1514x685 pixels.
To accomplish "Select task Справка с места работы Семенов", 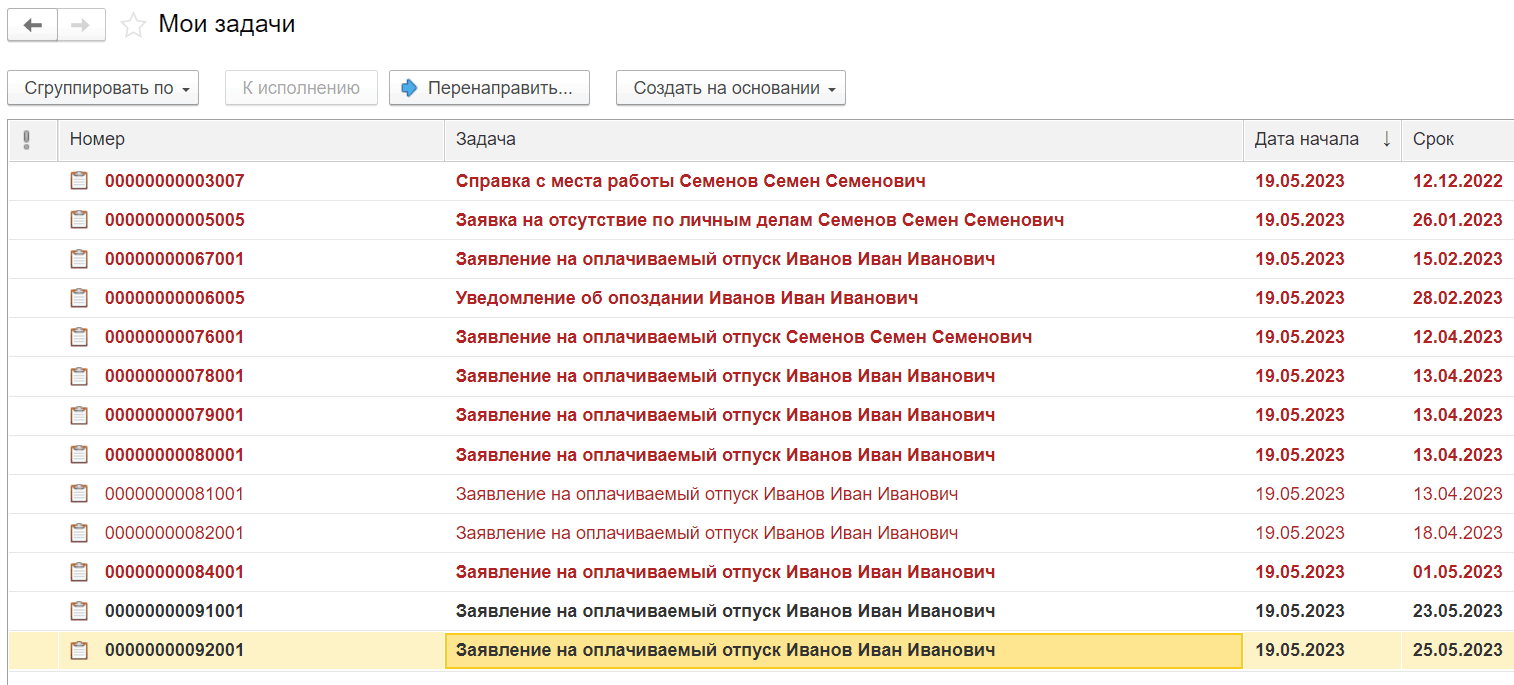I will (760, 181).
